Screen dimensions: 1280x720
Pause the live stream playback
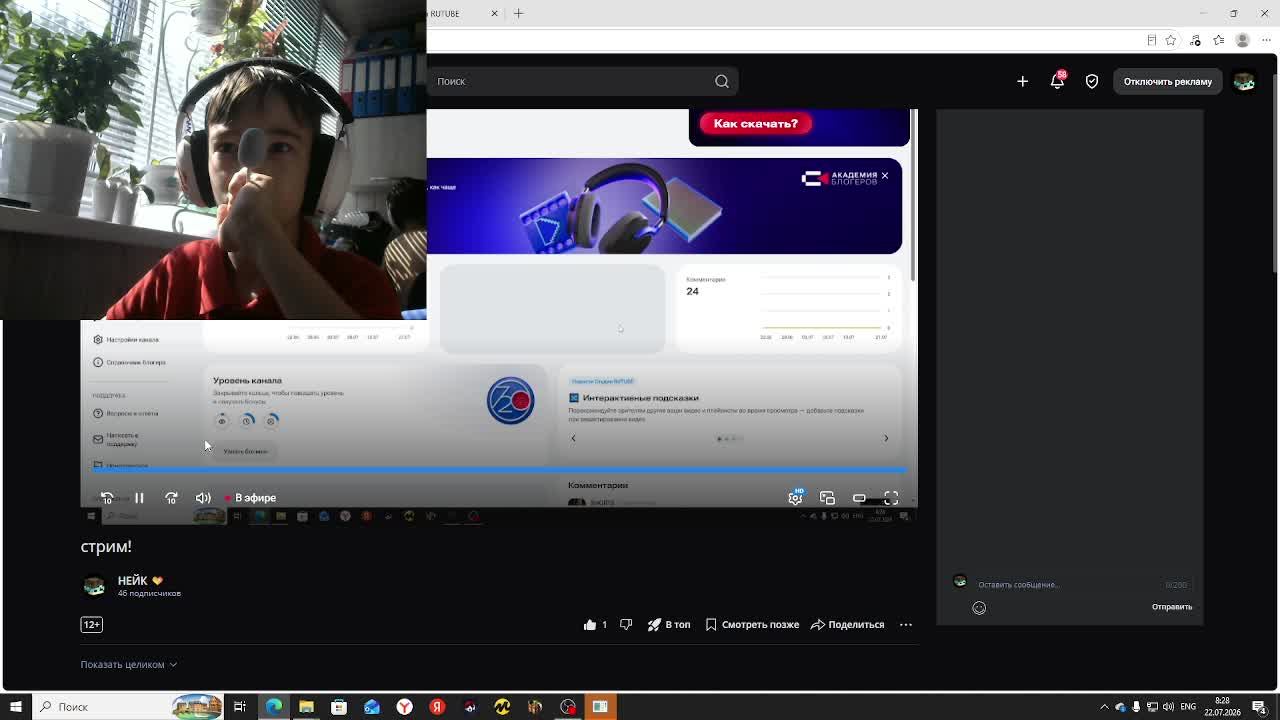point(139,498)
